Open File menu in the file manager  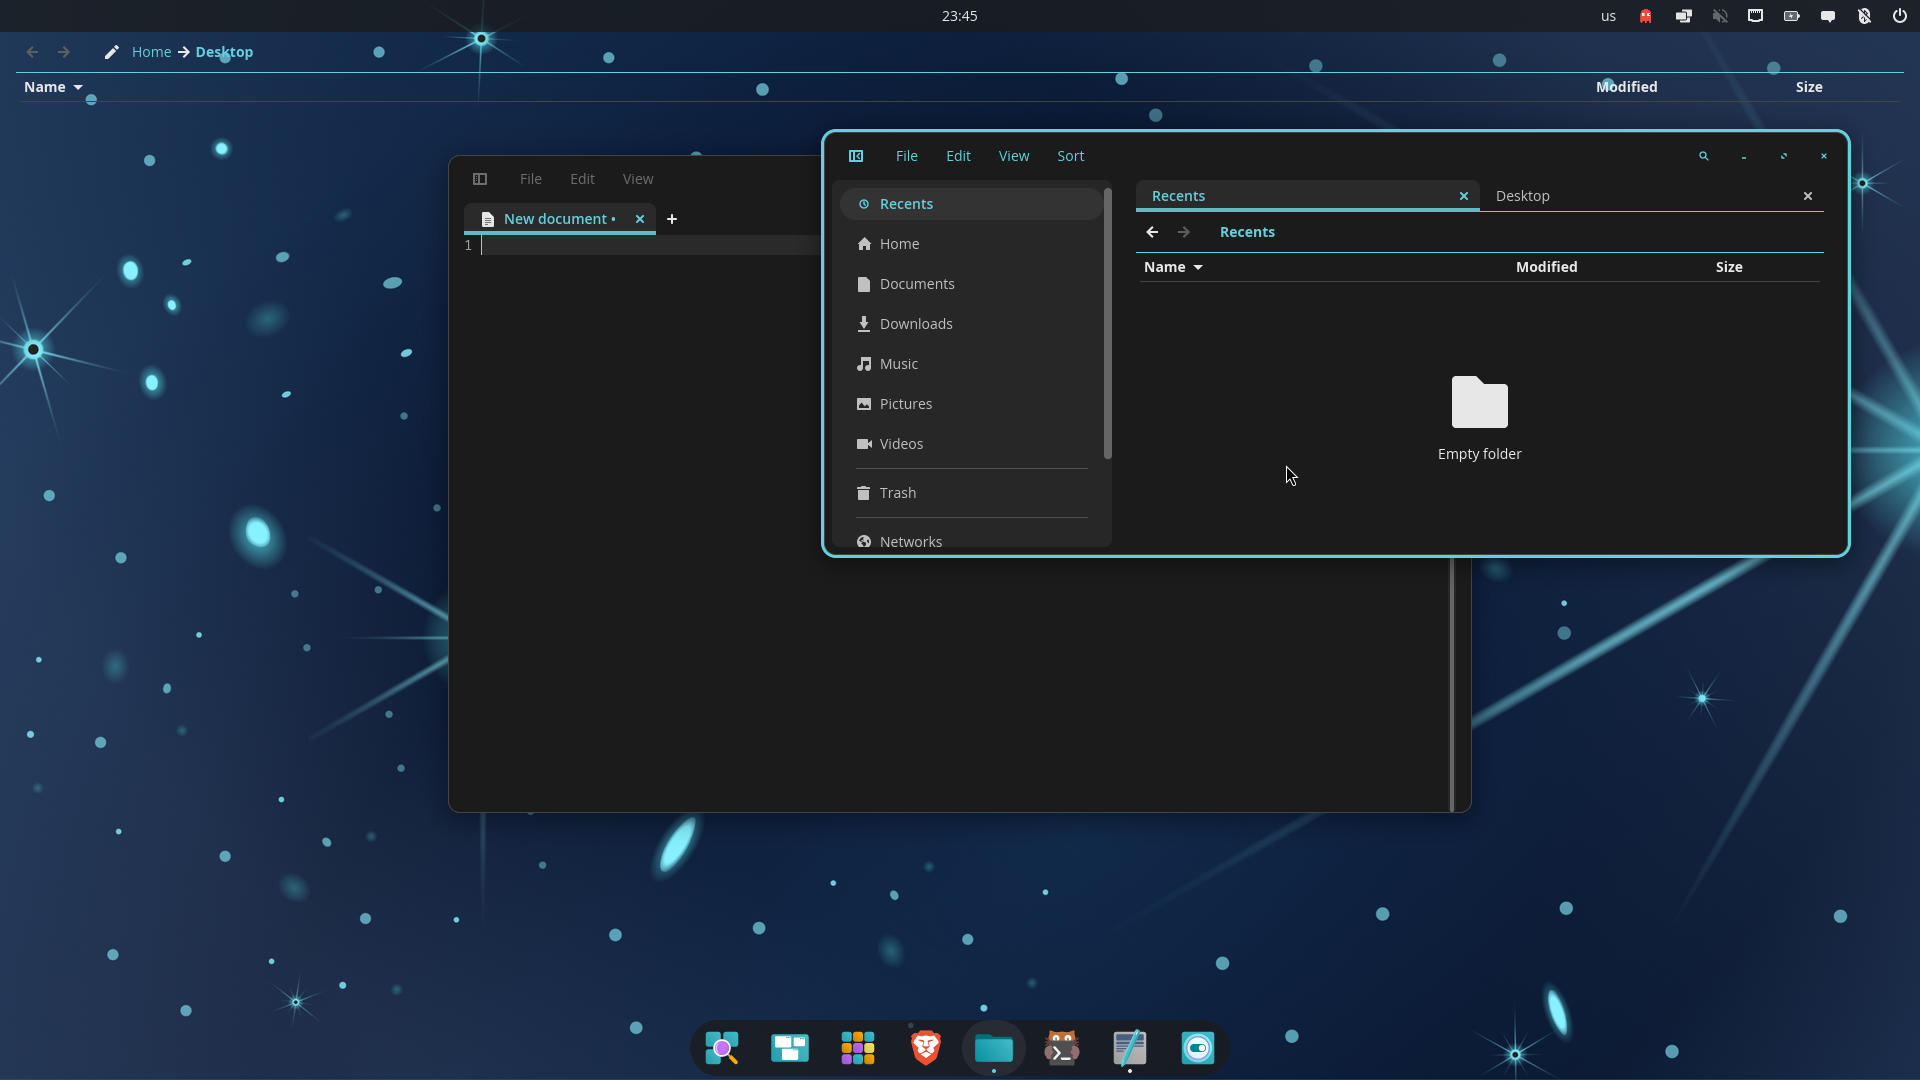pos(907,156)
